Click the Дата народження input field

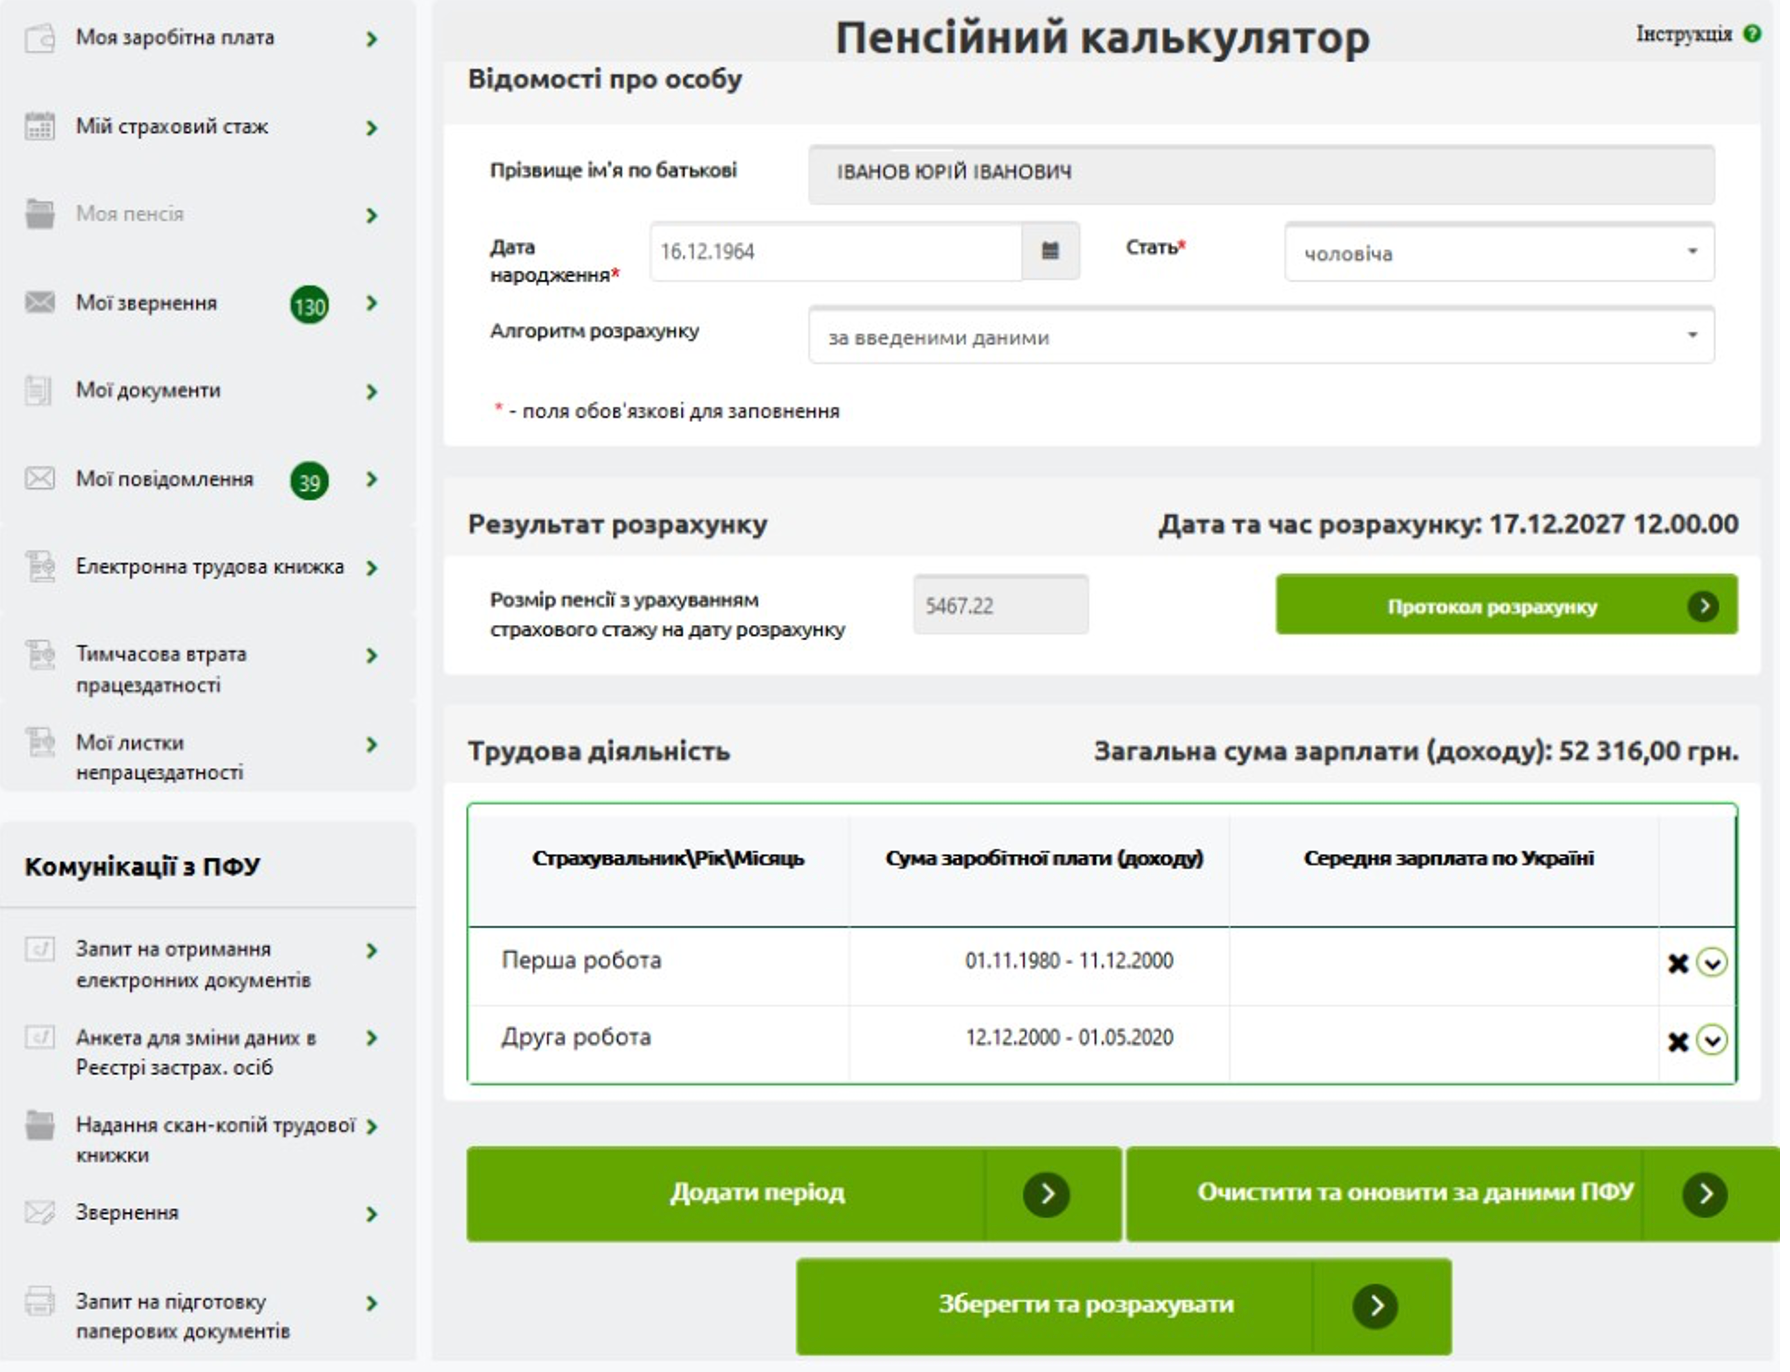point(835,251)
